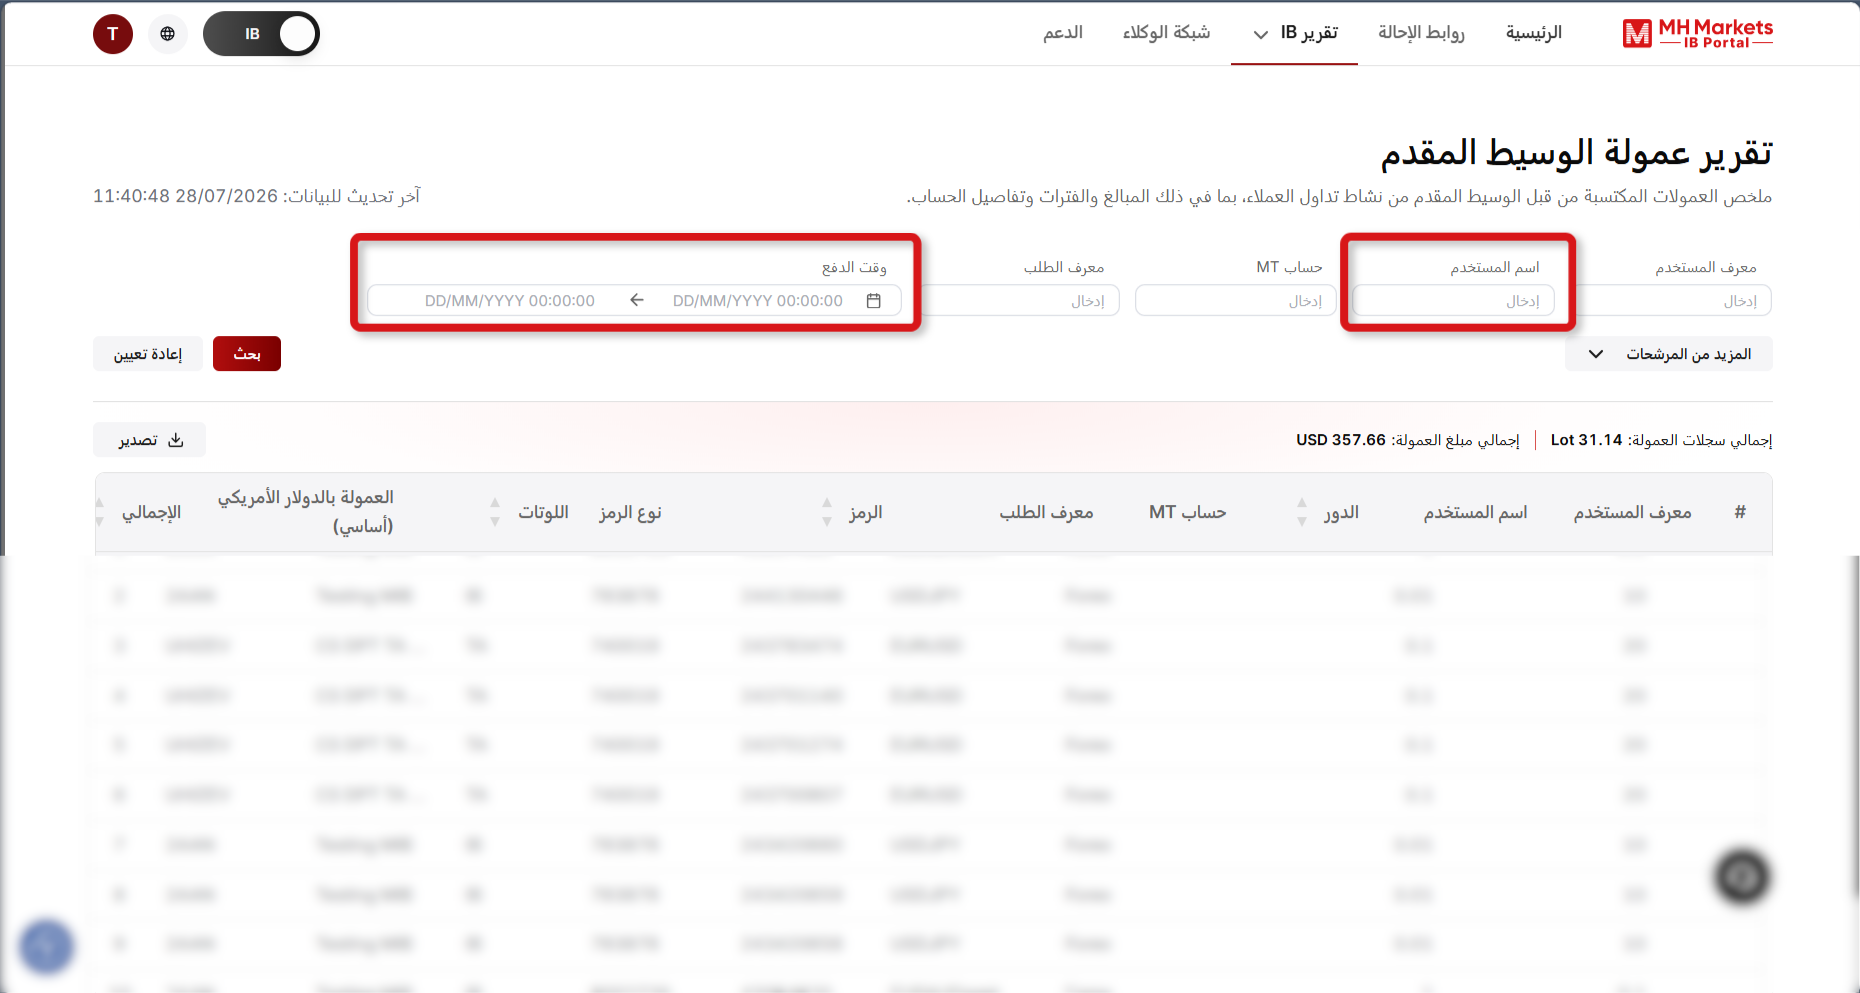1860x993 pixels.
Task: Select the start date field of وقت الدفع
Action: [758, 301]
